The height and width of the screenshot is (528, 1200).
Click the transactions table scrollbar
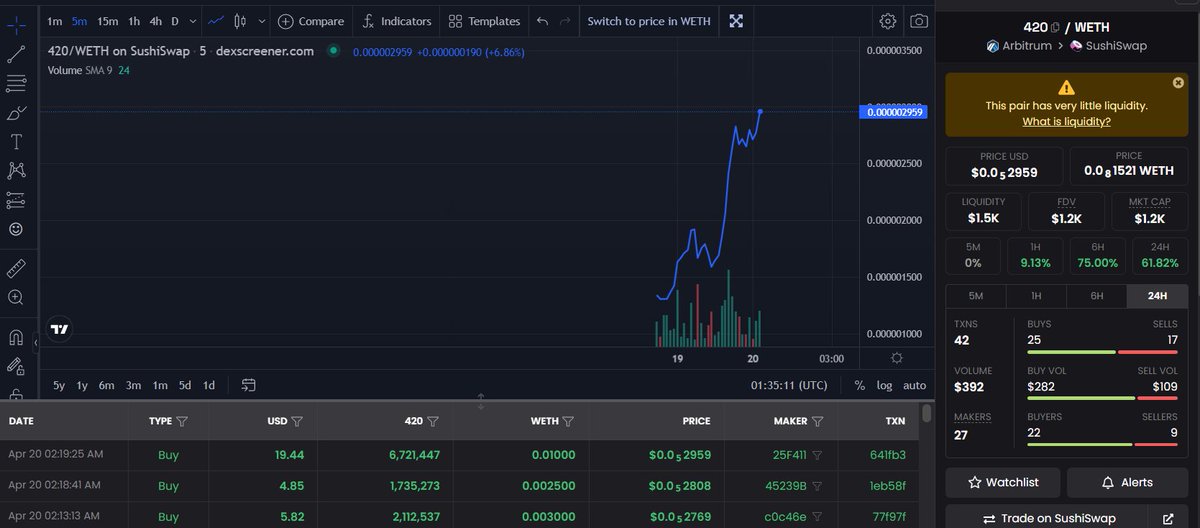coord(927,414)
